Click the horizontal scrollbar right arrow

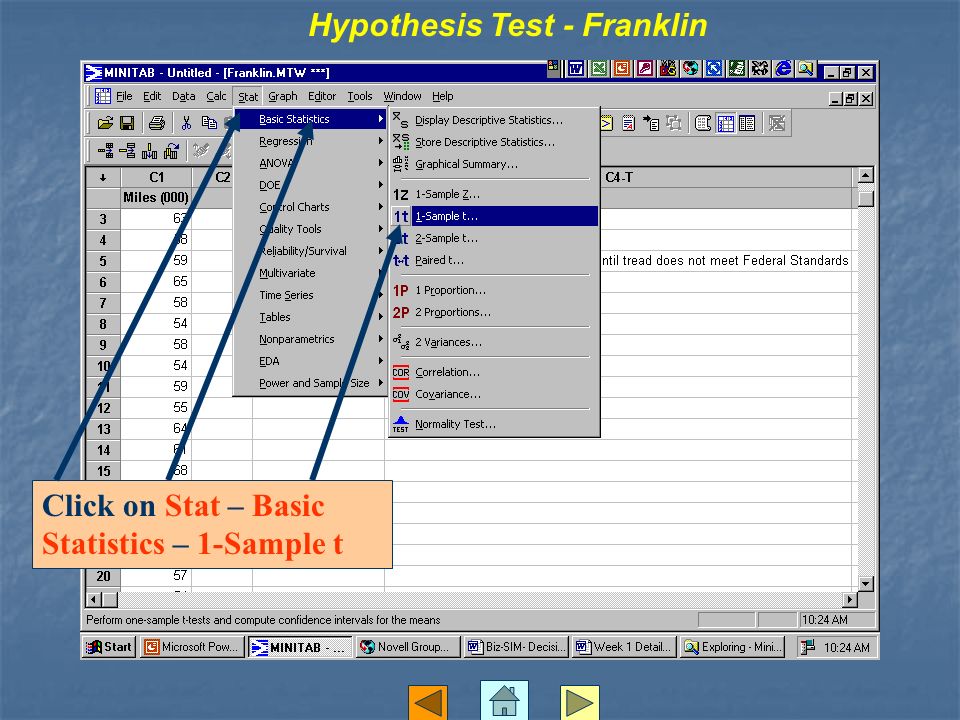[849, 599]
